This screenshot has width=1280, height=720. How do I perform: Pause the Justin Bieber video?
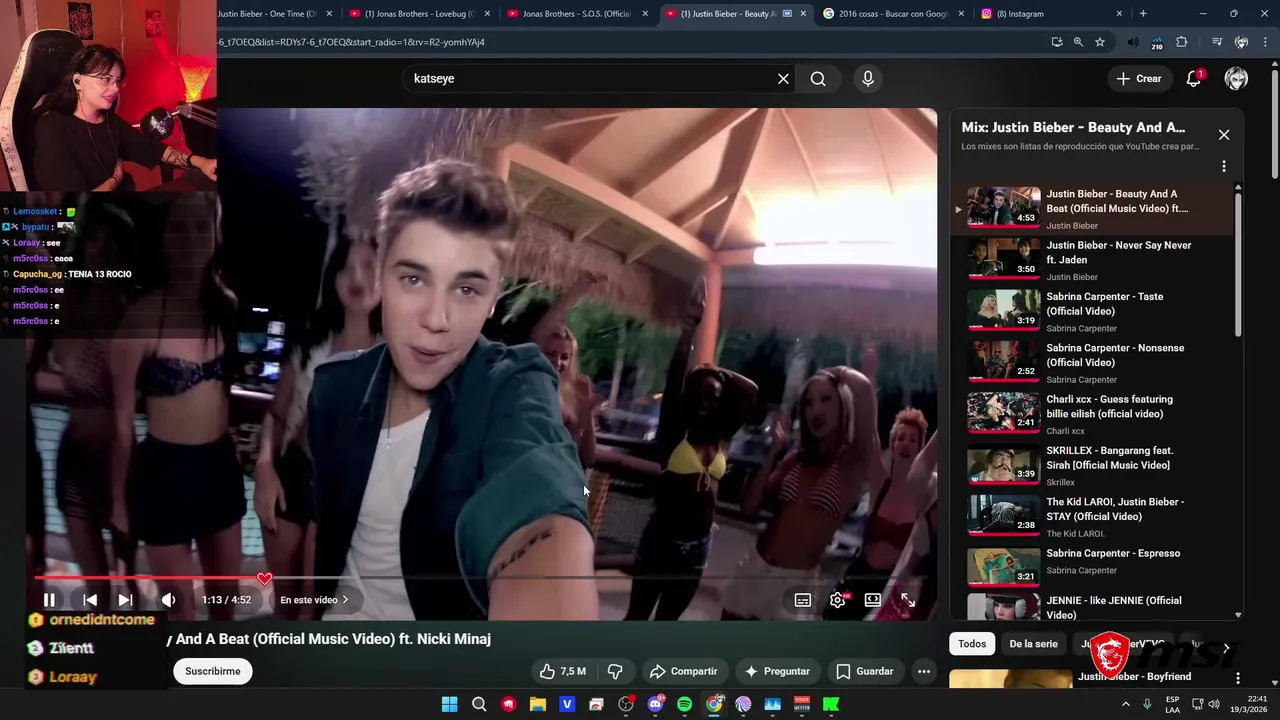tap(49, 600)
